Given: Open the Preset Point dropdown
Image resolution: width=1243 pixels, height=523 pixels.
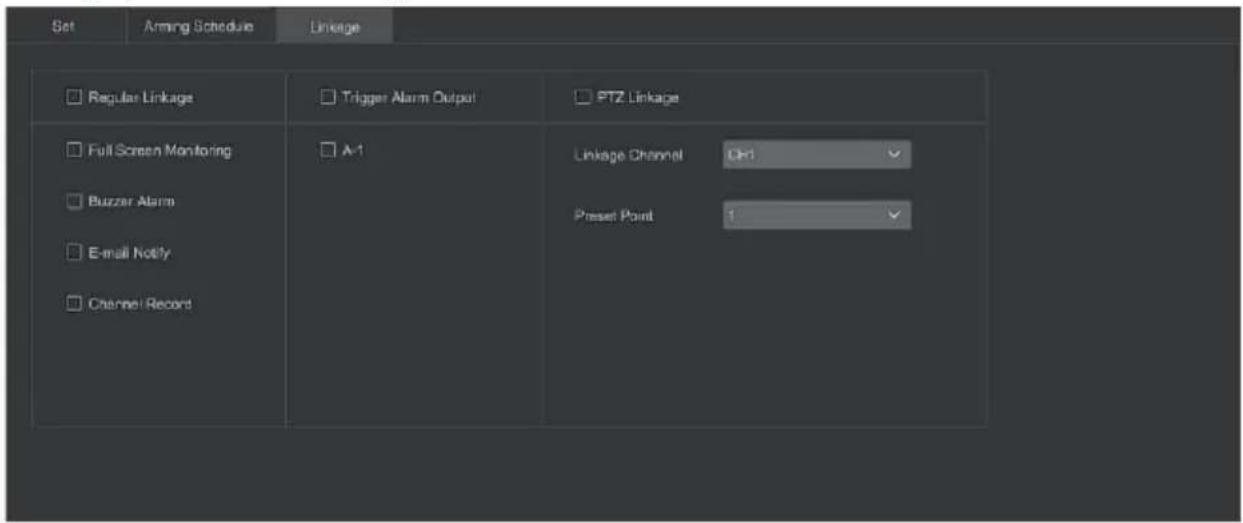Looking at the screenshot, I should click(816, 215).
